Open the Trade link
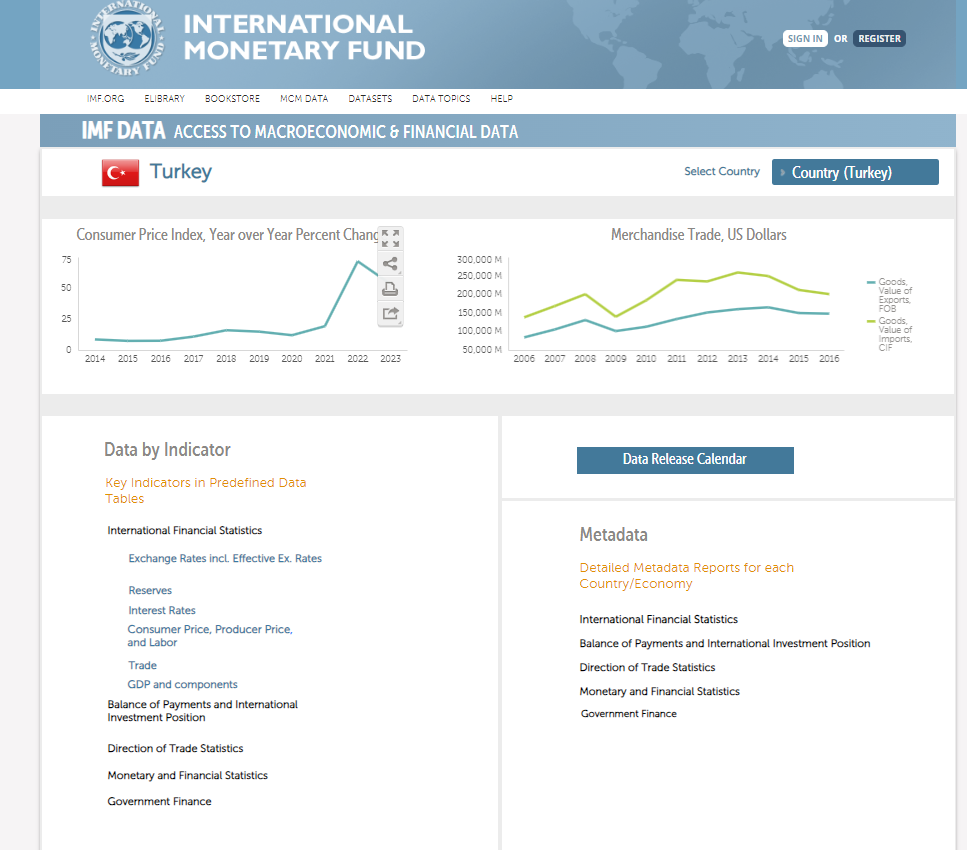Screen dimensions: 967x850 (x=142, y=665)
